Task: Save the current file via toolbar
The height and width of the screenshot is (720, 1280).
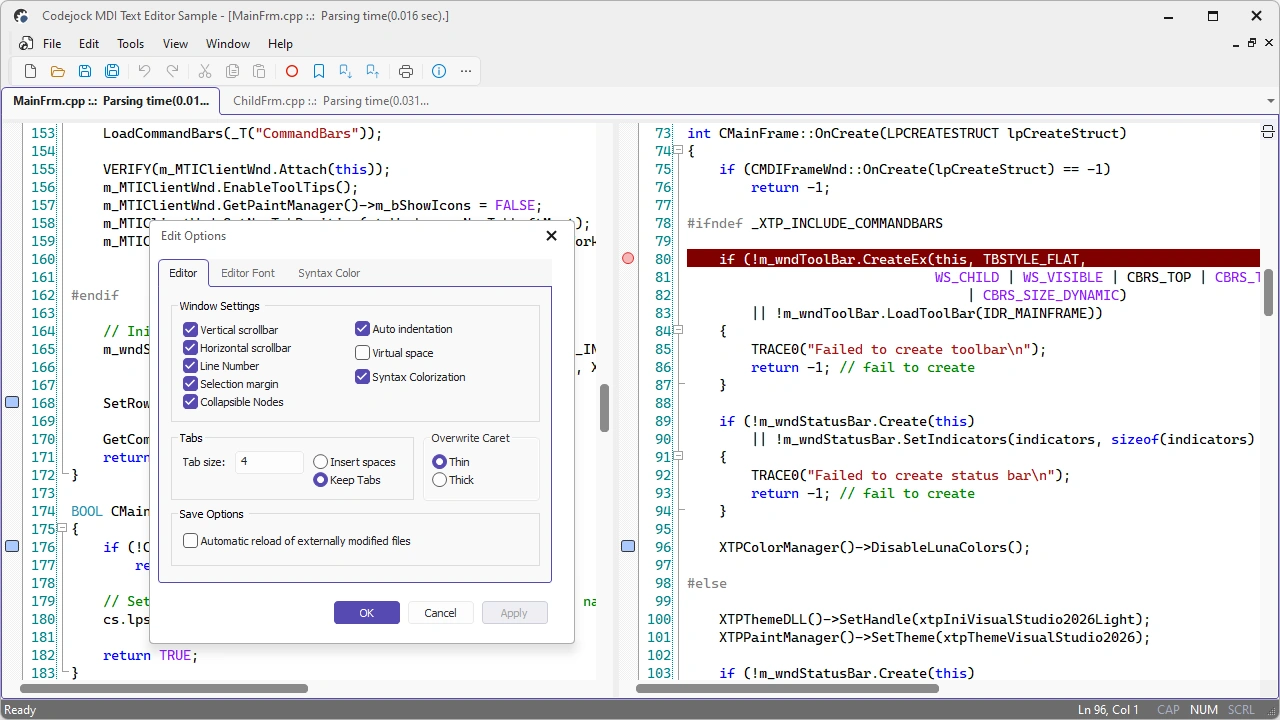Action: point(85,71)
